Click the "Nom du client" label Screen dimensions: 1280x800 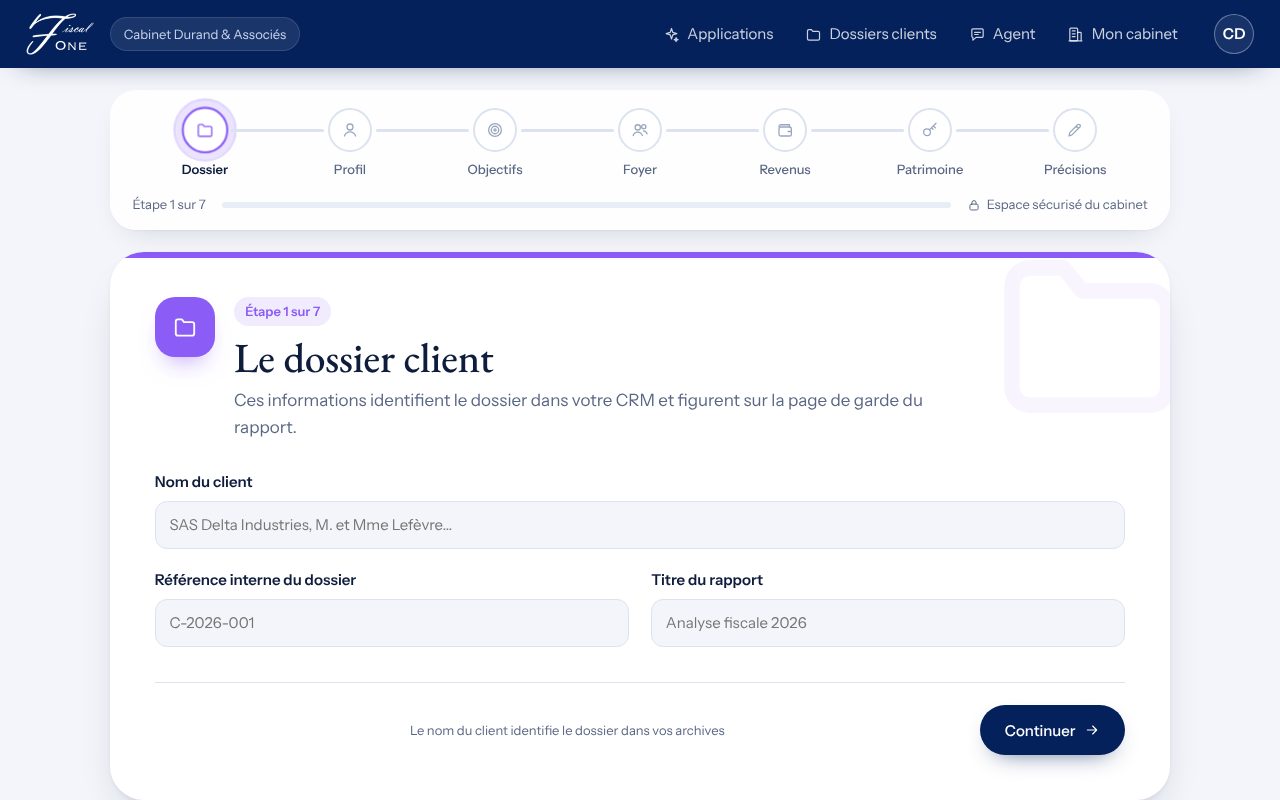point(203,482)
